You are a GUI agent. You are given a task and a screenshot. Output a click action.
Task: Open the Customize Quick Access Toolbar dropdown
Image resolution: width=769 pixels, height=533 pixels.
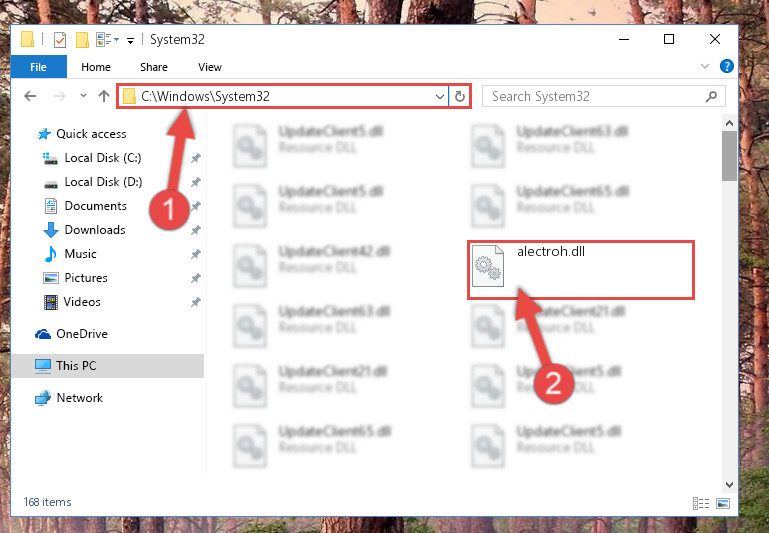click(130, 41)
